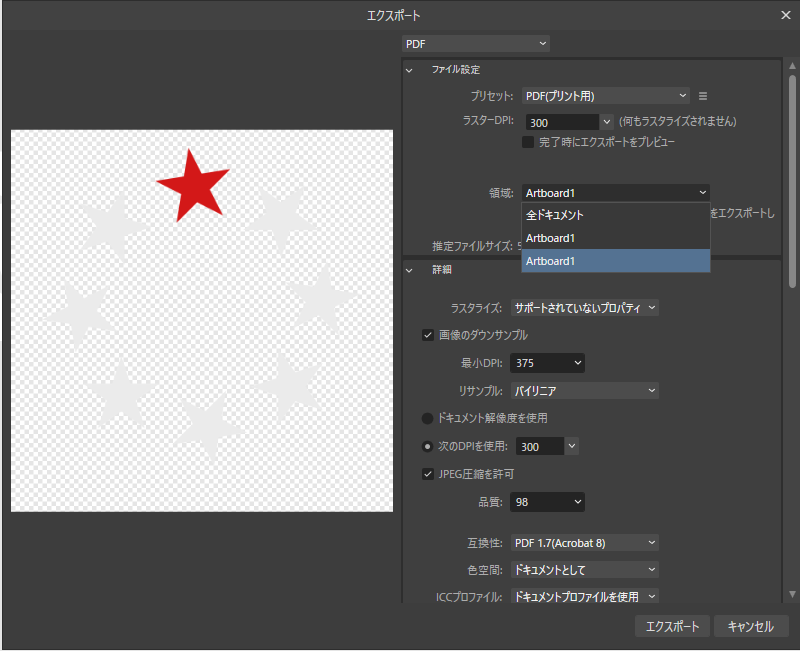Viewport: 800px width, 651px height.
Task: Enable 完了時にエクスポートをプレビュー checkbox
Action: 528,143
